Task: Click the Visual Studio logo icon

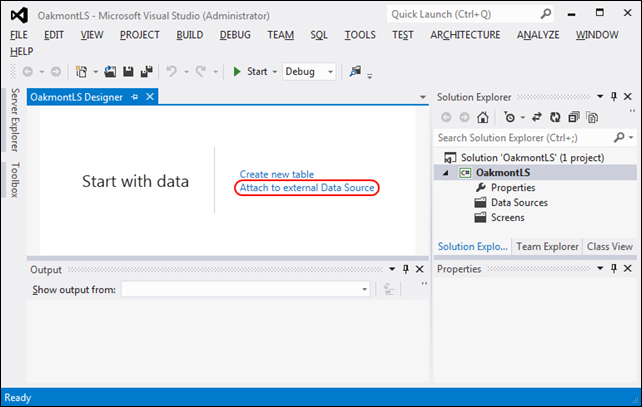Action: (x=19, y=16)
